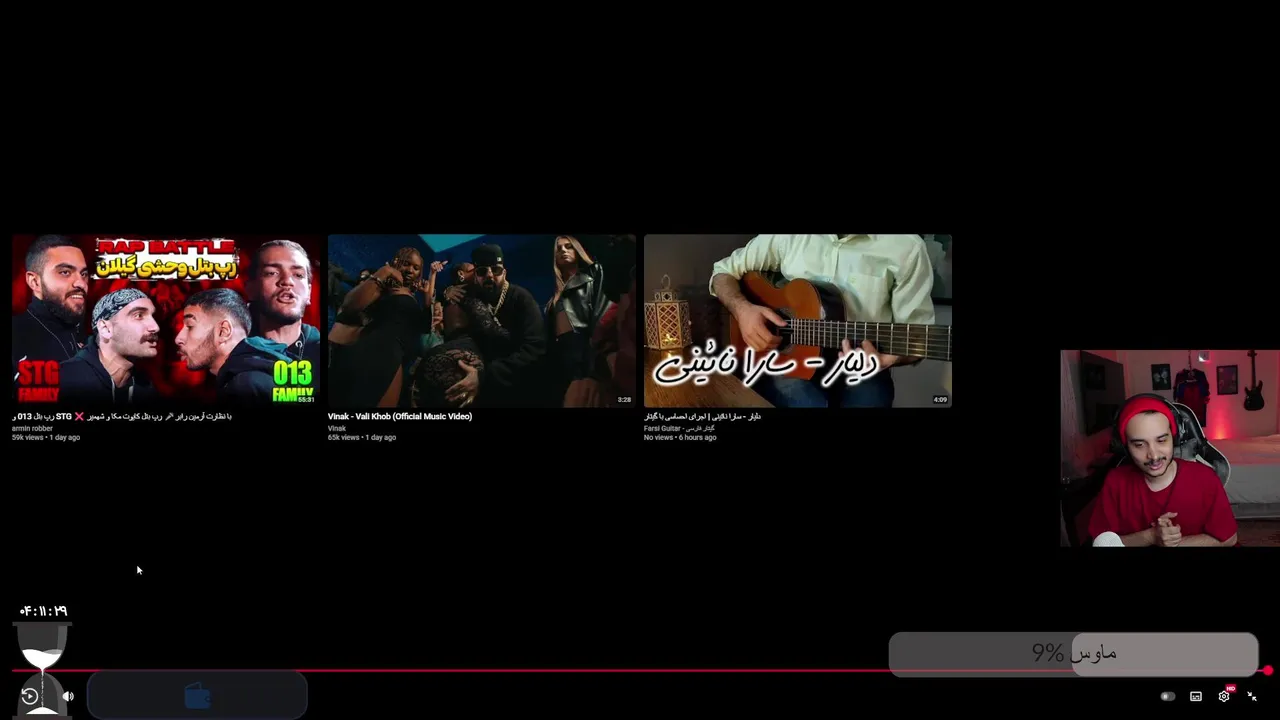
Task: Open the HD settings gear
Action: coord(1224,696)
